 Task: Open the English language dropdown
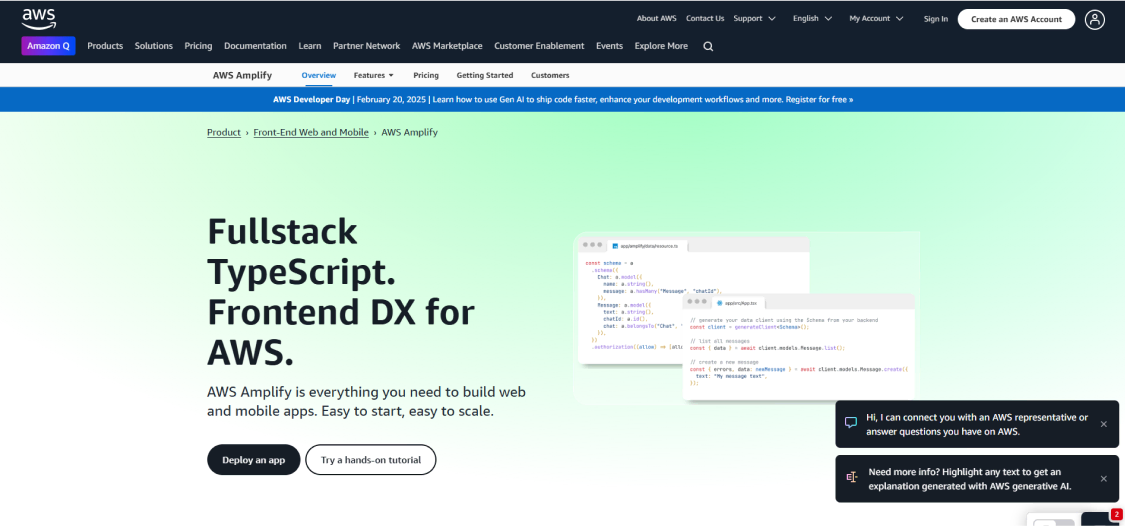click(812, 18)
